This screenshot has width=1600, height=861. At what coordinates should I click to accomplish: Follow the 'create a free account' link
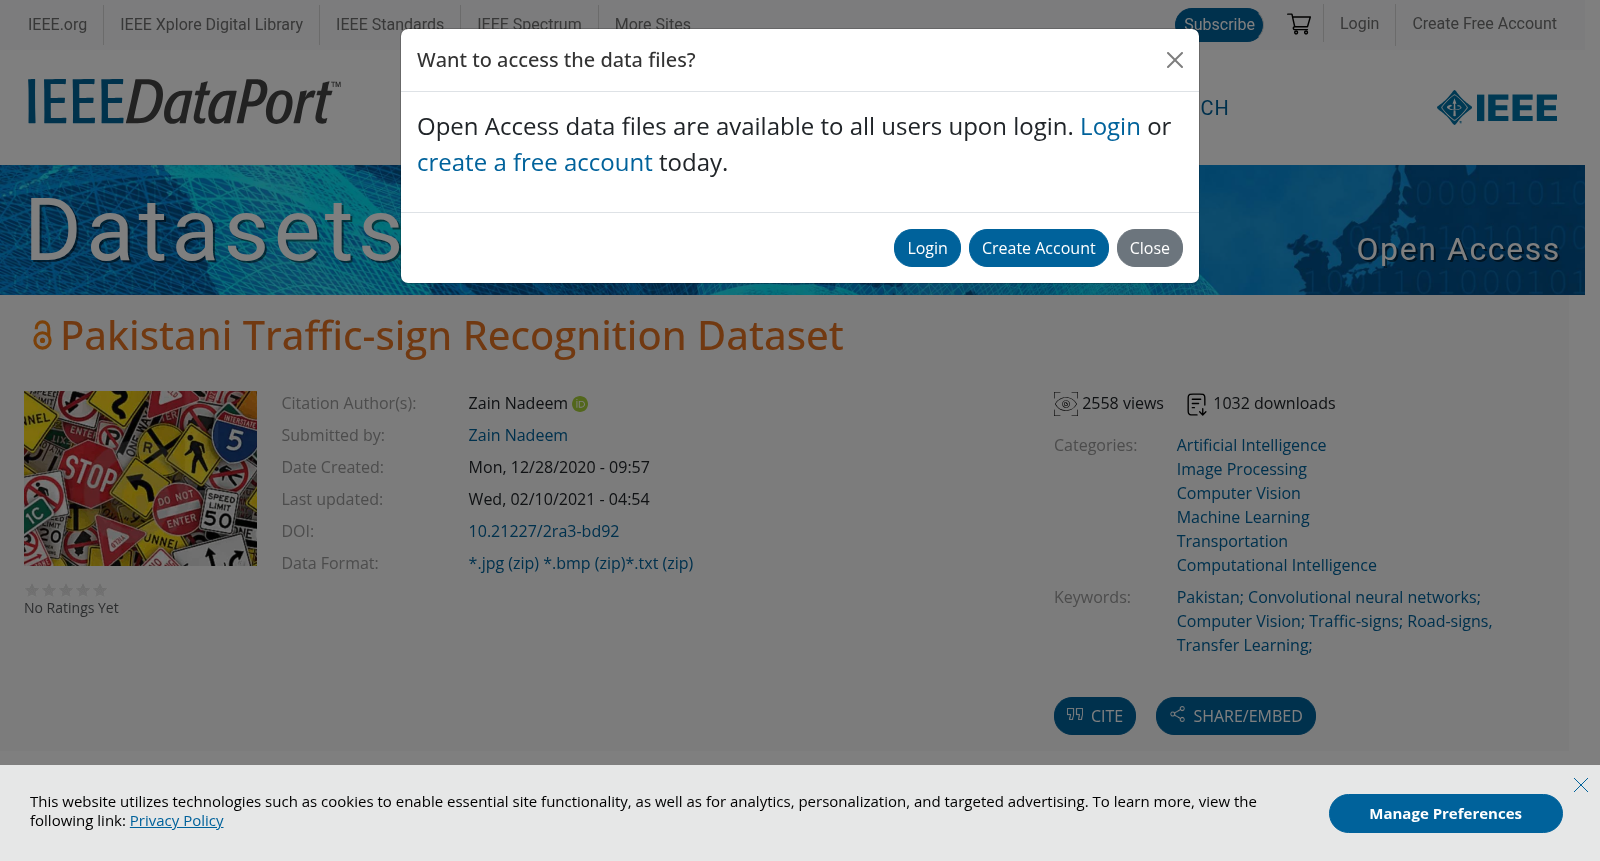(x=534, y=163)
